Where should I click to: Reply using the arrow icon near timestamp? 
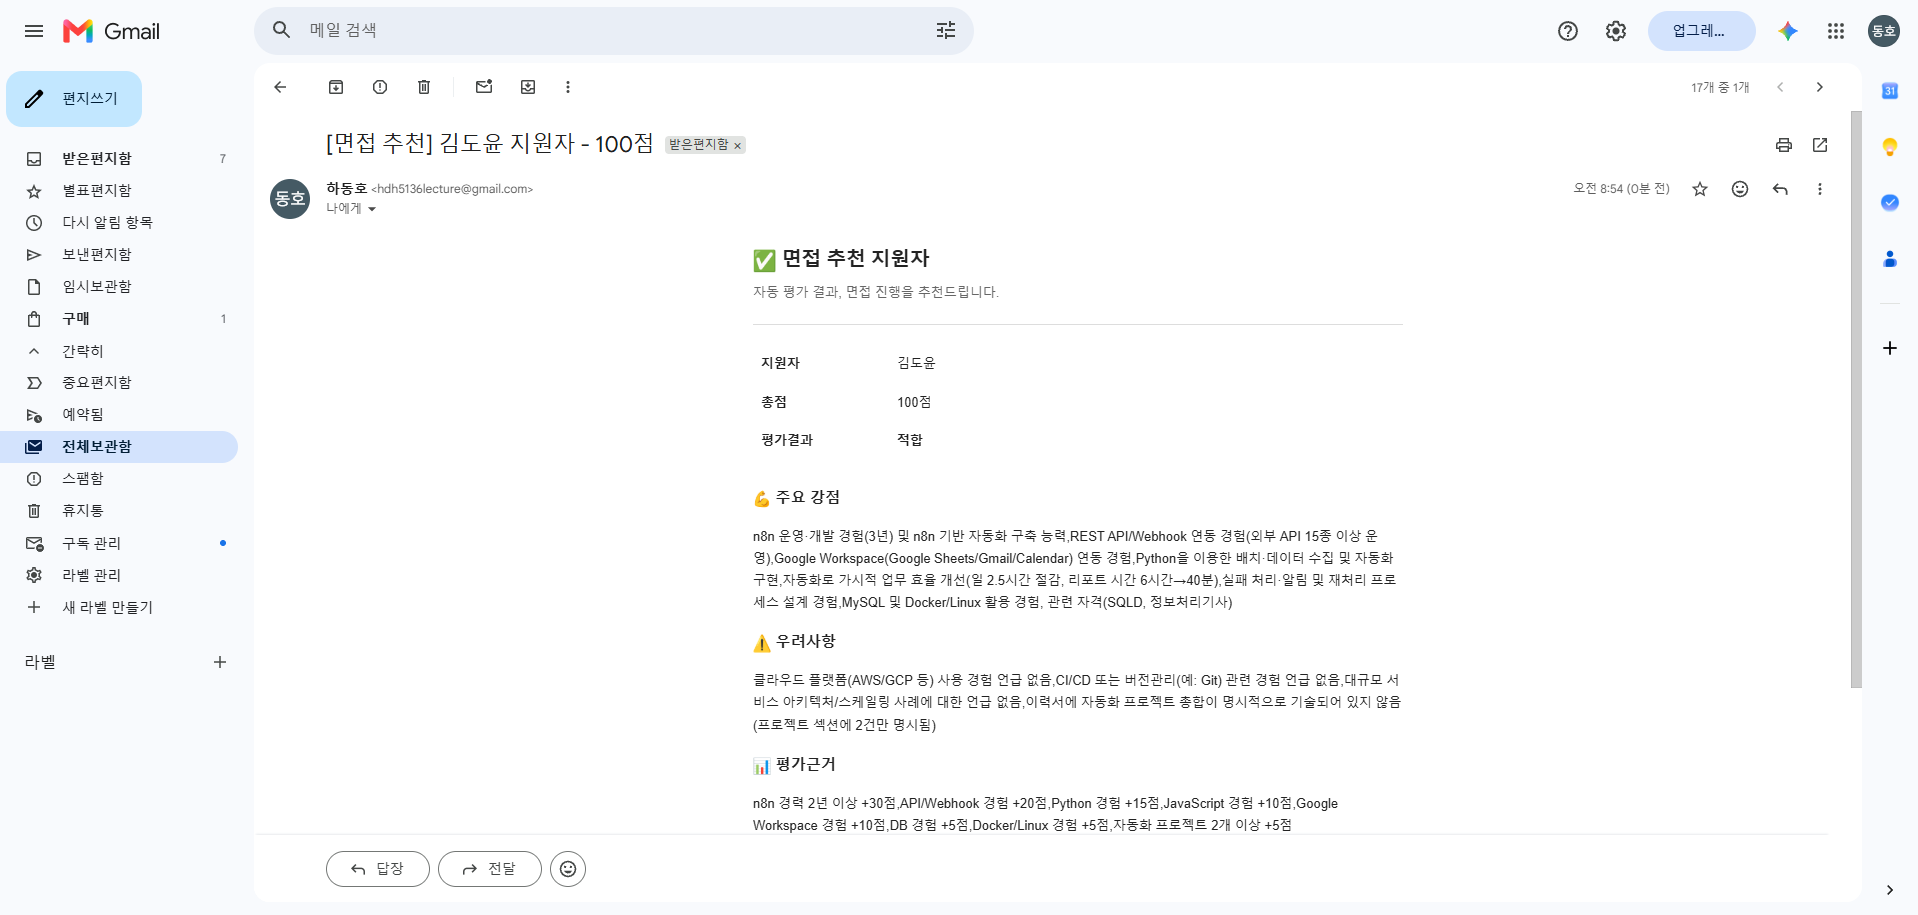1780,189
